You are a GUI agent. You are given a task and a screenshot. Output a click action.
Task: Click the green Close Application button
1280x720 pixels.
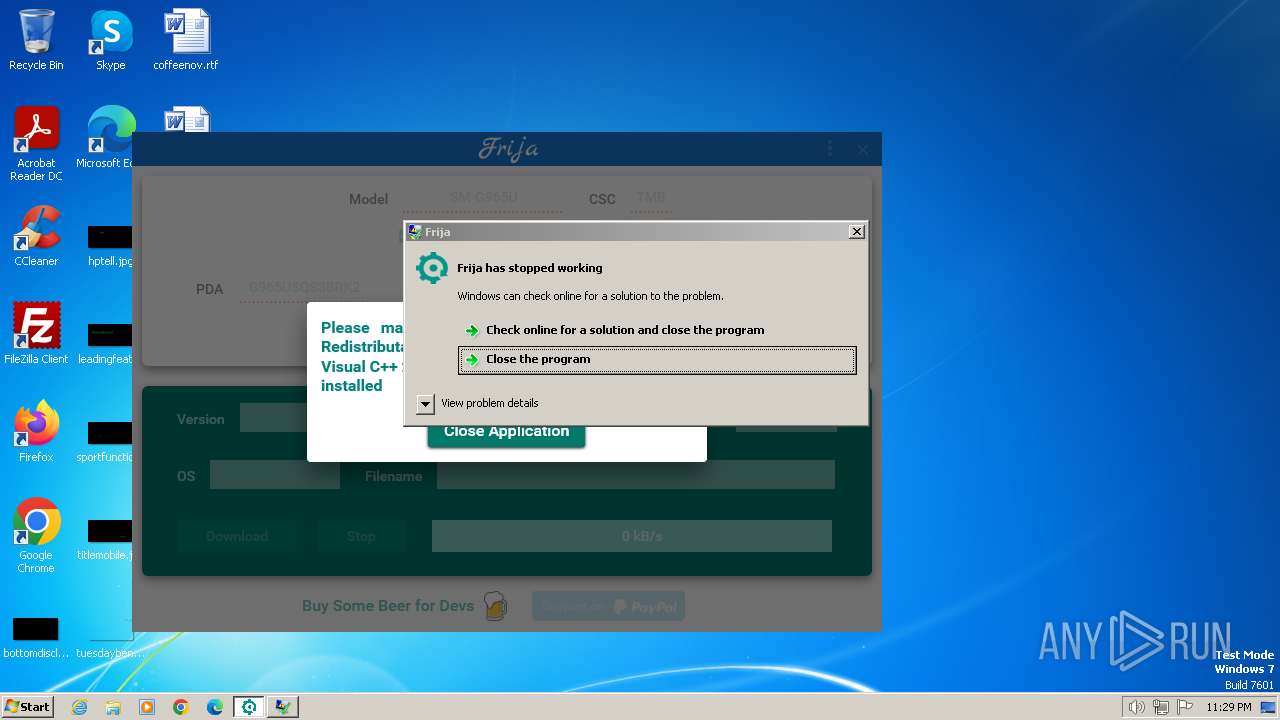click(506, 433)
